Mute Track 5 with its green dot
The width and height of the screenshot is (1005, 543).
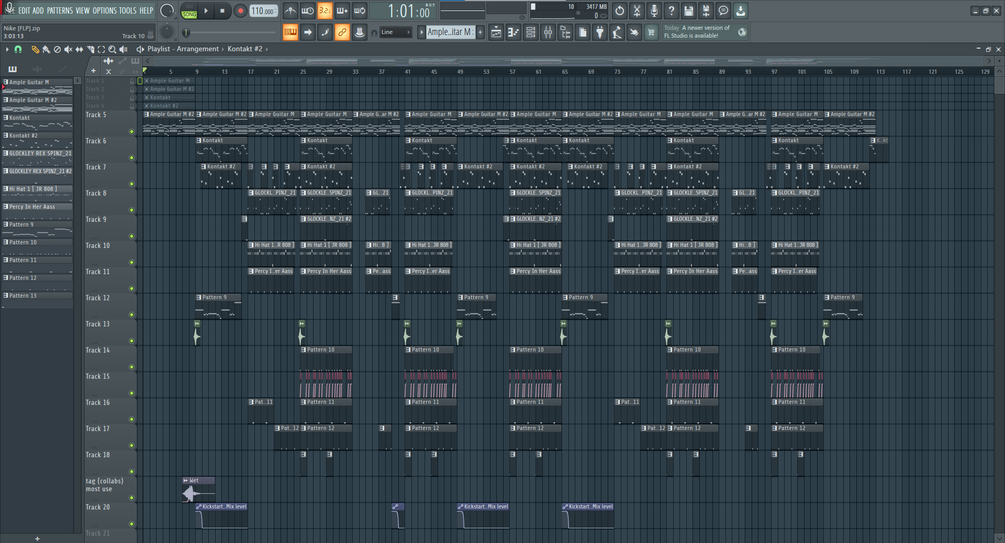(x=132, y=131)
